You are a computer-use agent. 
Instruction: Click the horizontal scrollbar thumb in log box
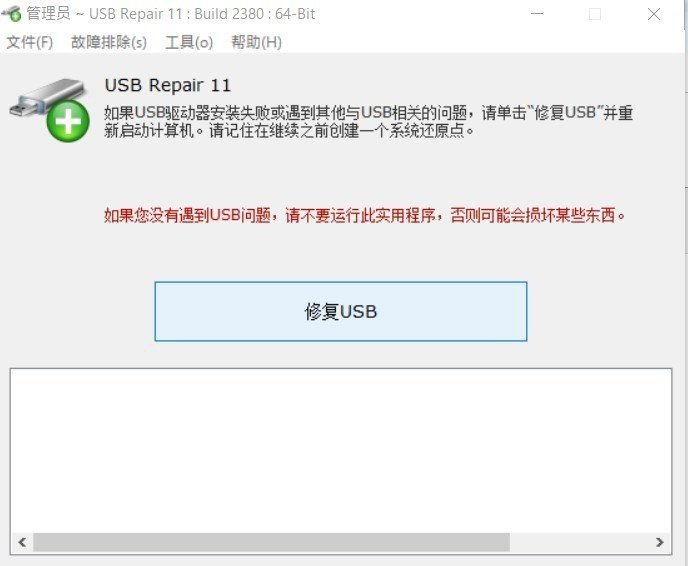click(x=272, y=542)
